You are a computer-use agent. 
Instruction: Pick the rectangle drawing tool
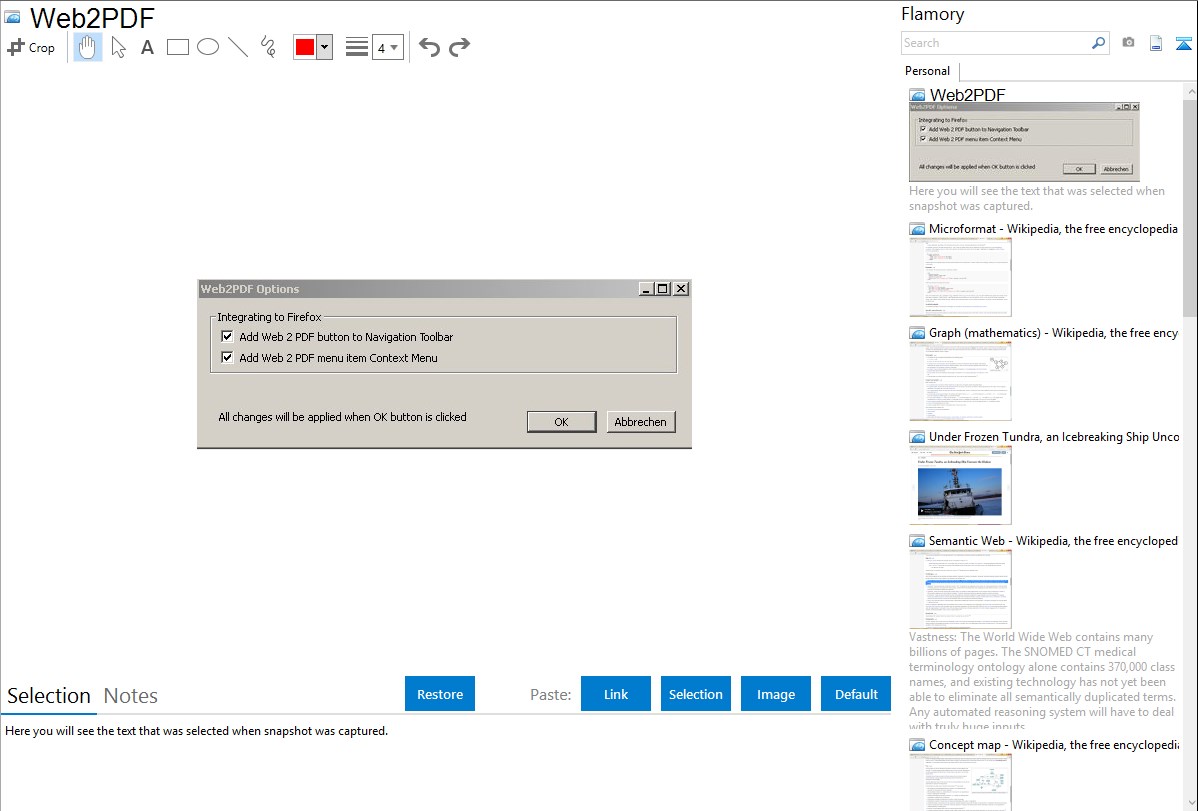coord(178,47)
